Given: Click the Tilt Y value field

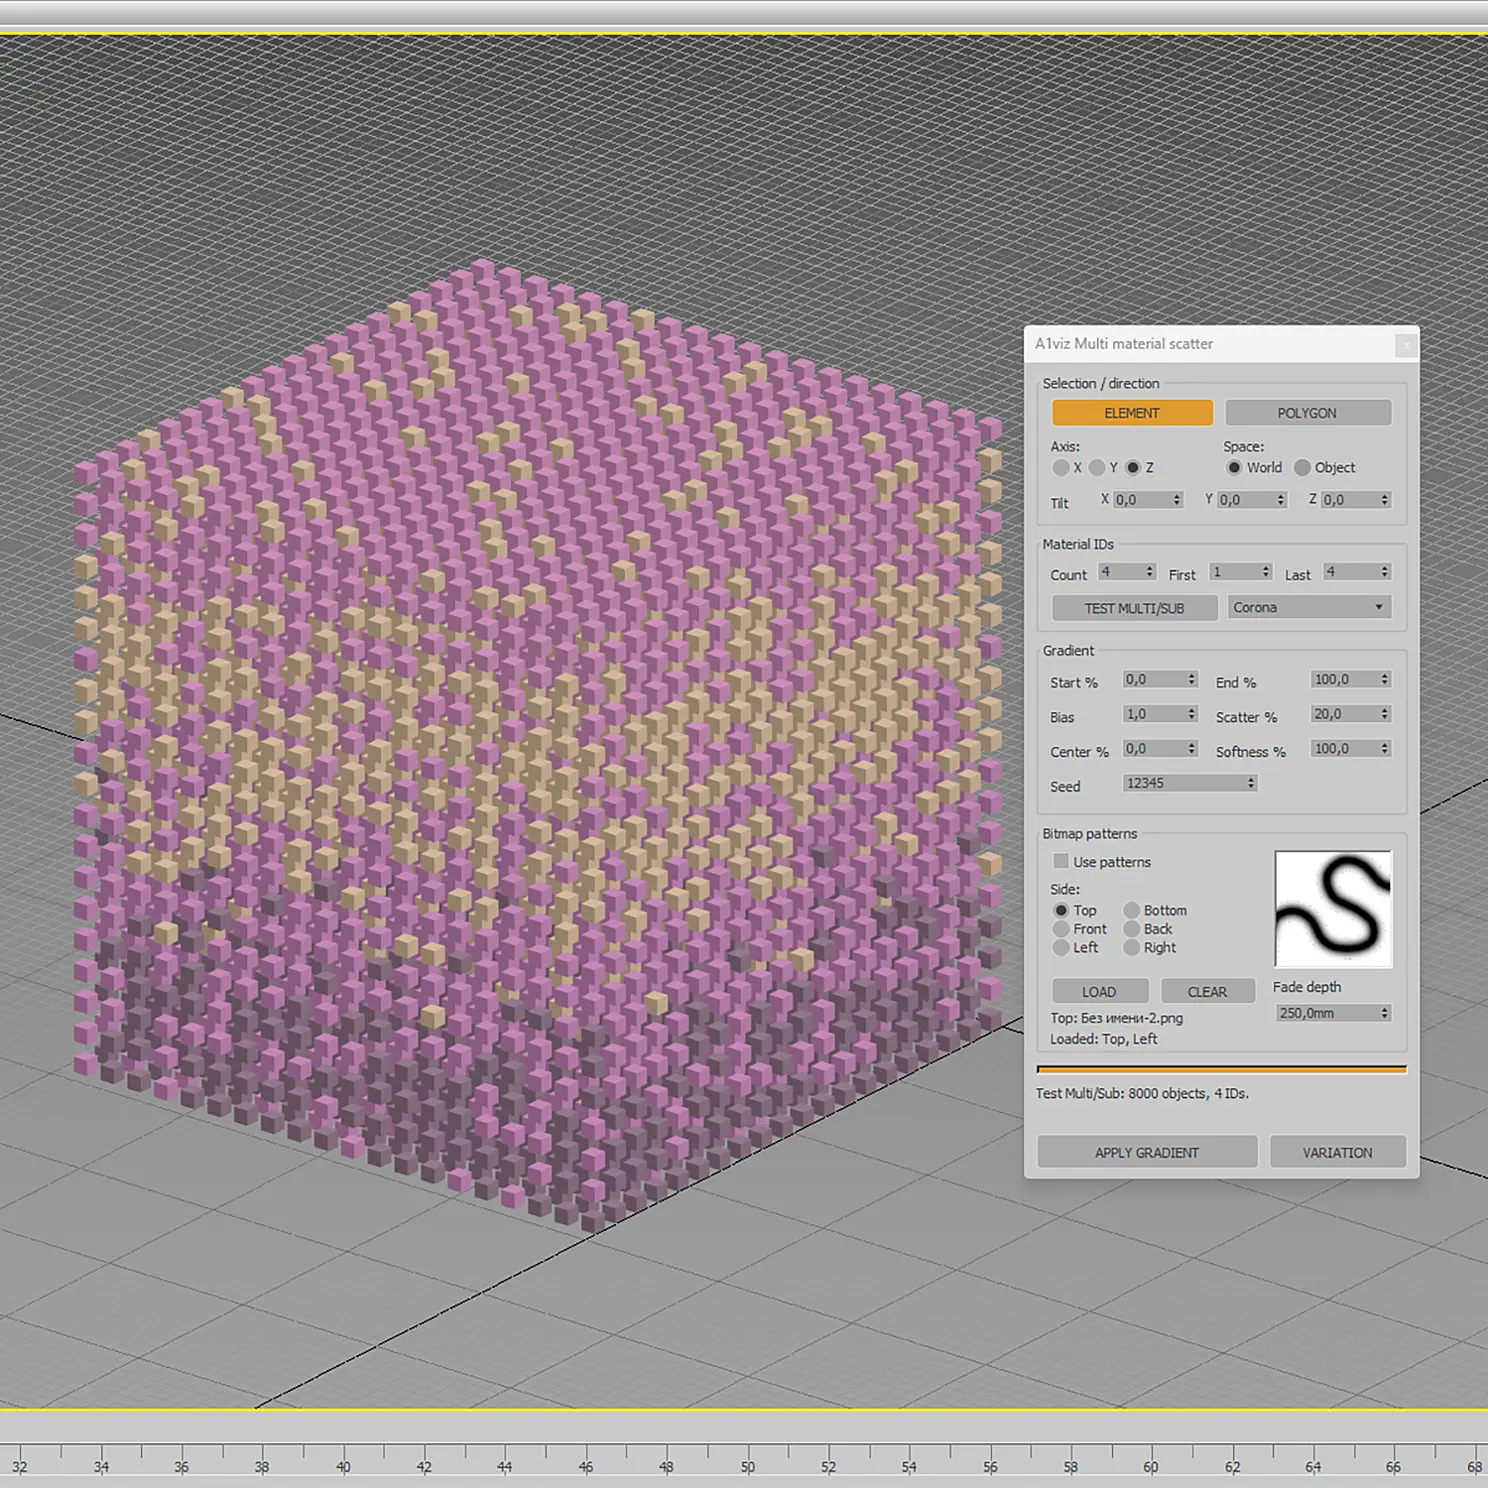Looking at the screenshot, I should 1246,500.
